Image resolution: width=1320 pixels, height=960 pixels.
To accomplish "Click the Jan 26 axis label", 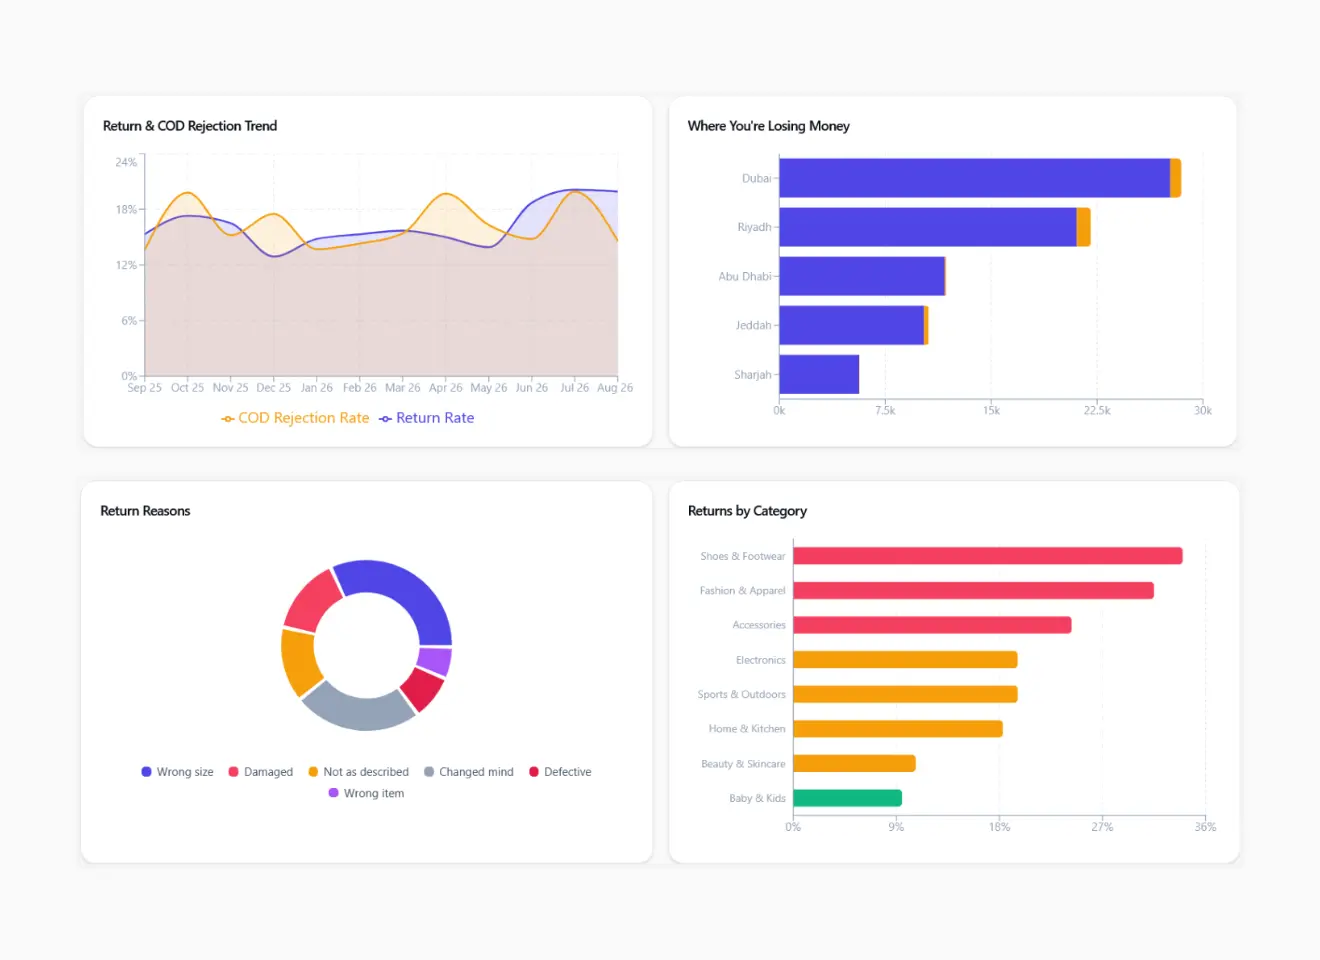I will pos(317,388).
